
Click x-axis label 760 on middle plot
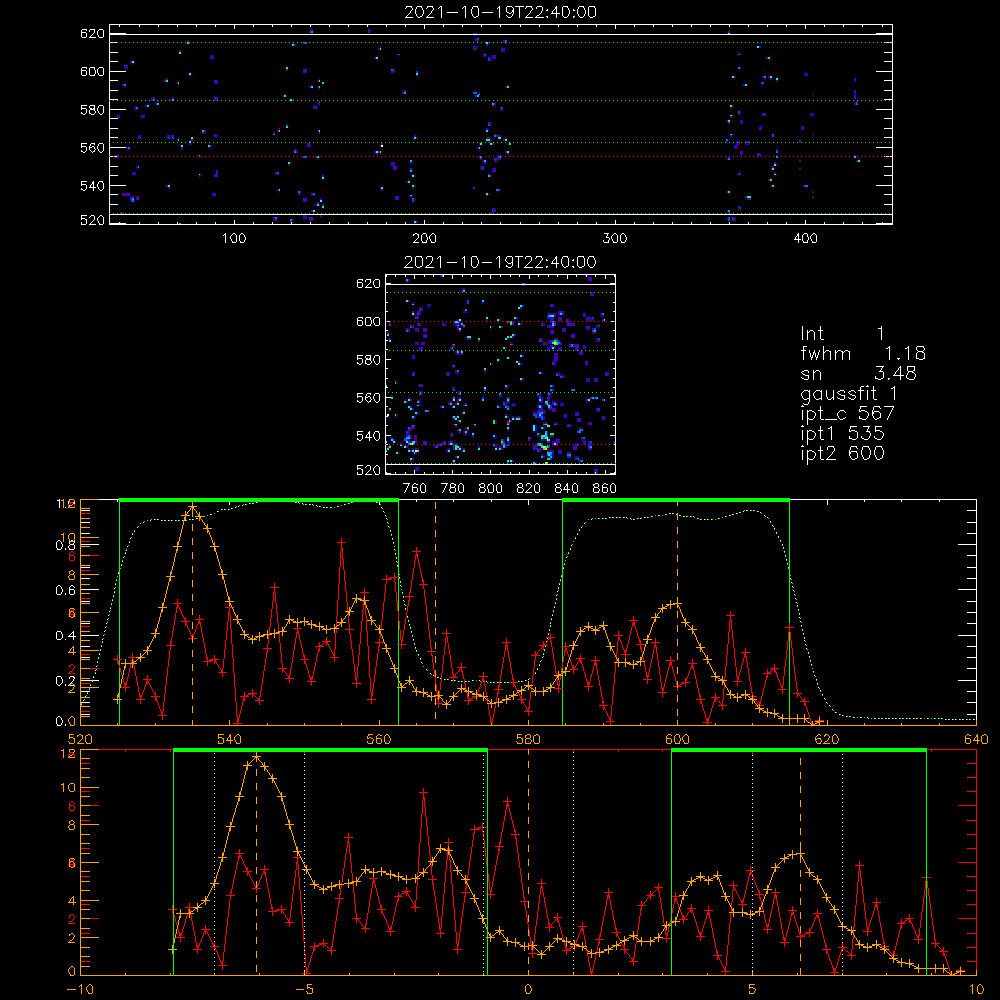[x=415, y=489]
